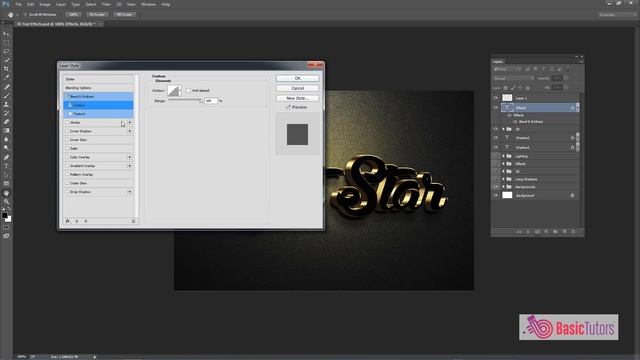Expand the Long Shadows layer group
The width and height of the screenshot is (640, 360).
pyautogui.click(x=503, y=179)
